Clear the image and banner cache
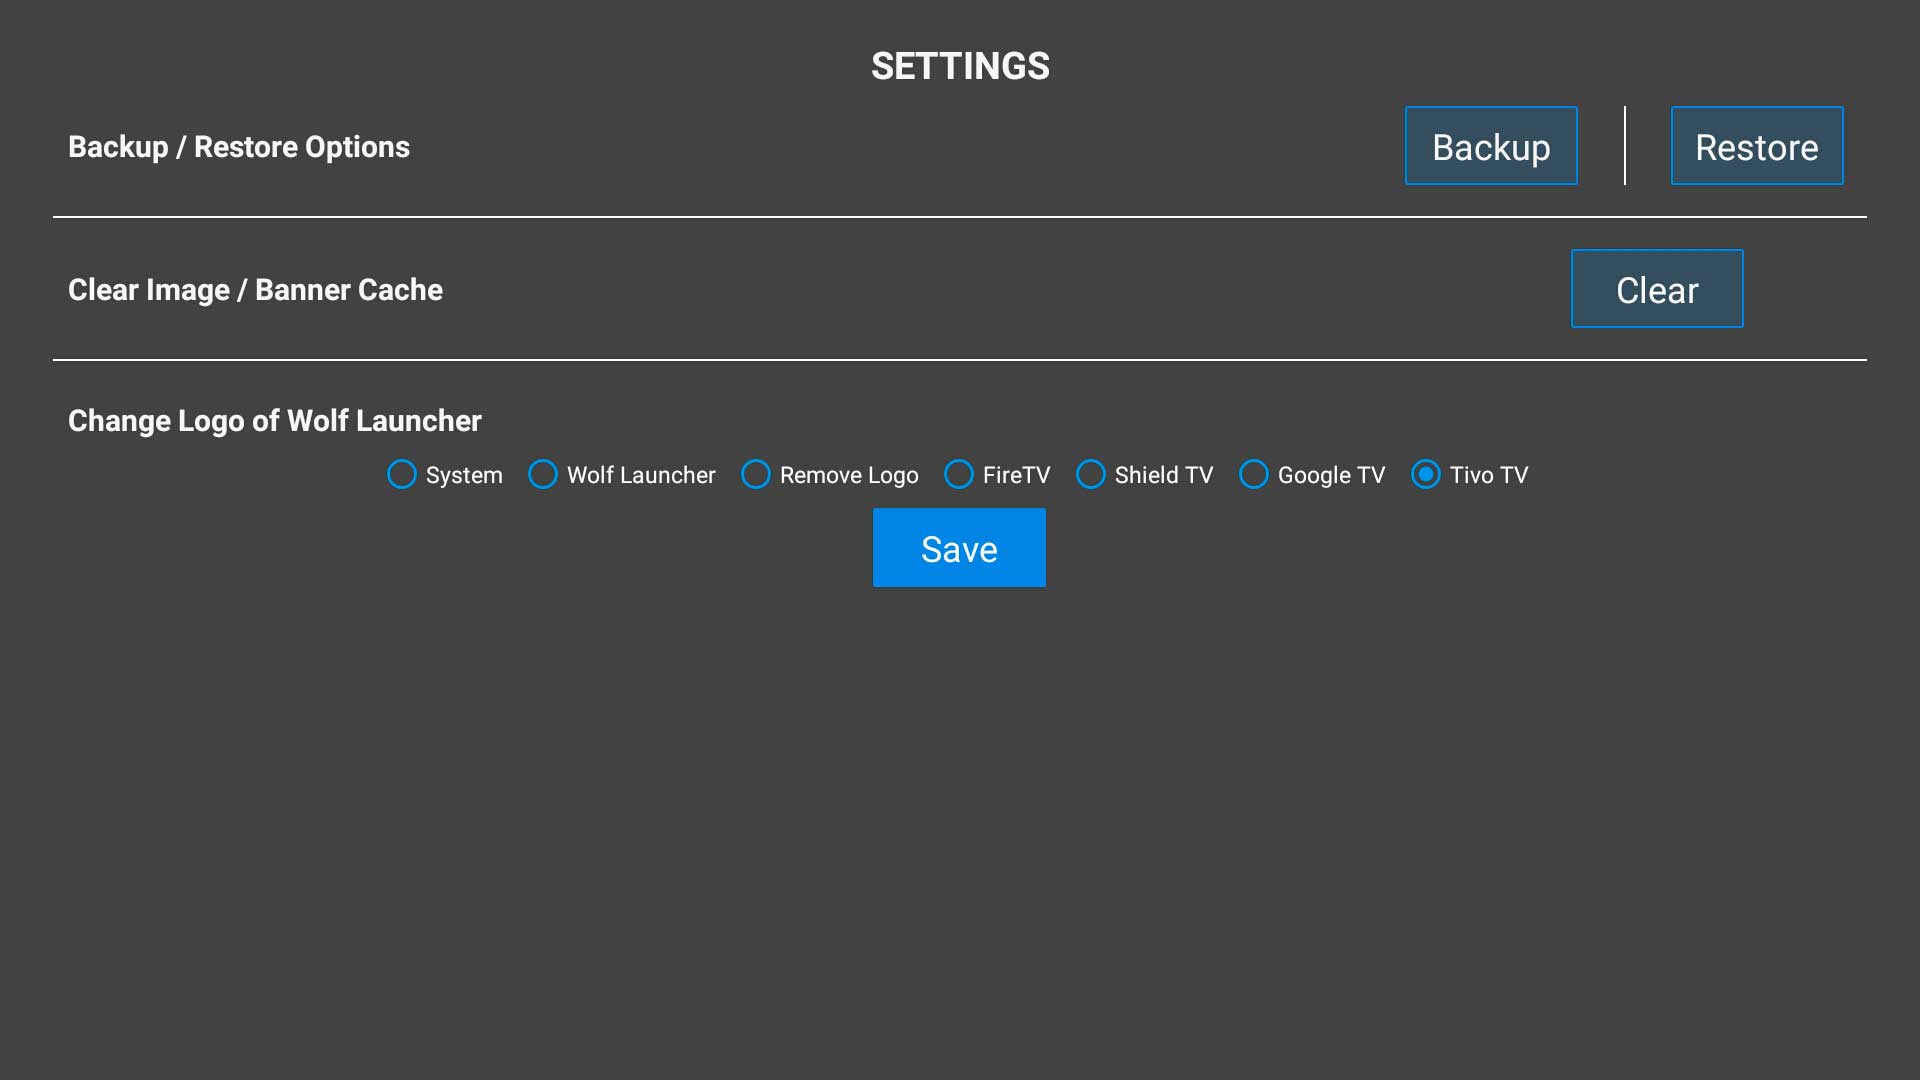The width and height of the screenshot is (1920, 1080). coord(1657,289)
